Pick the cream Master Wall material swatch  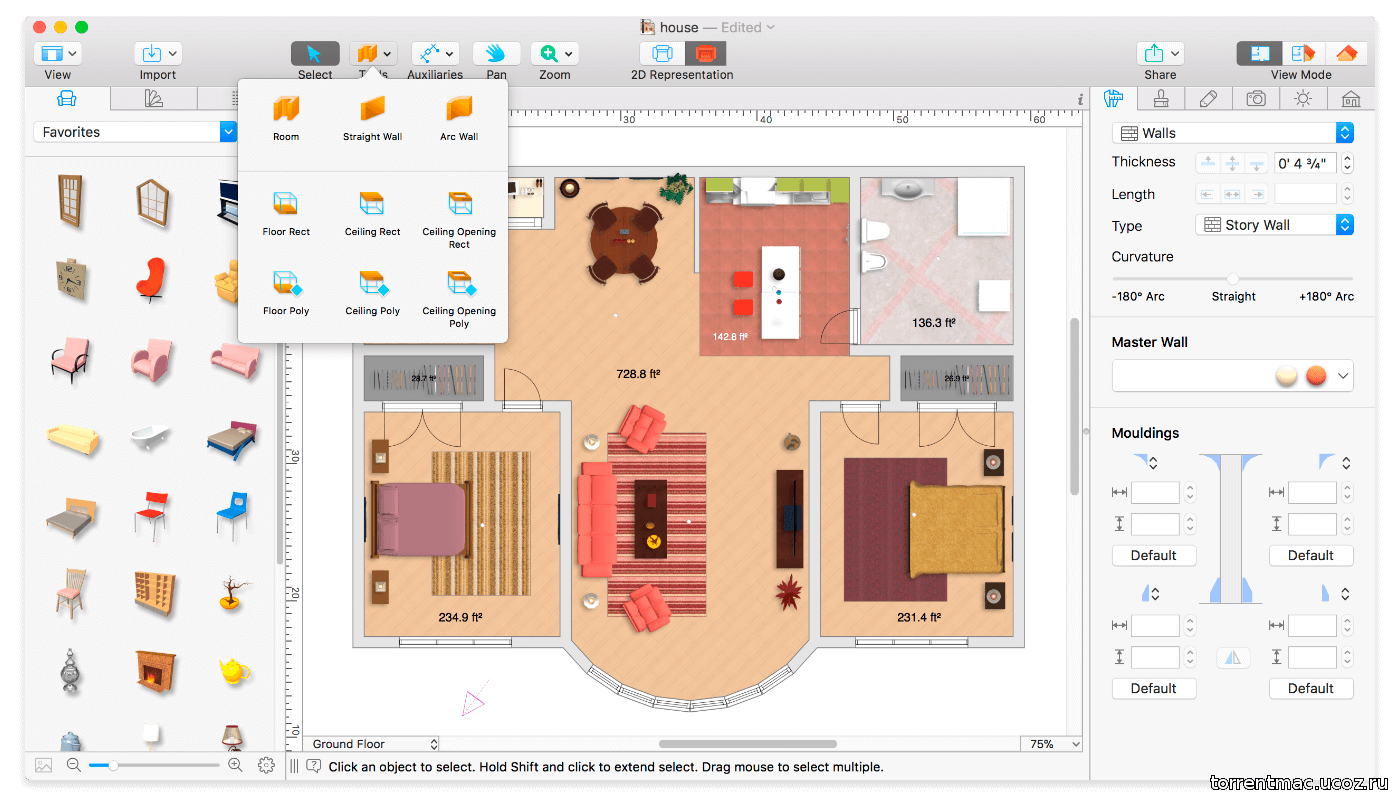(x=1287, y=376)
